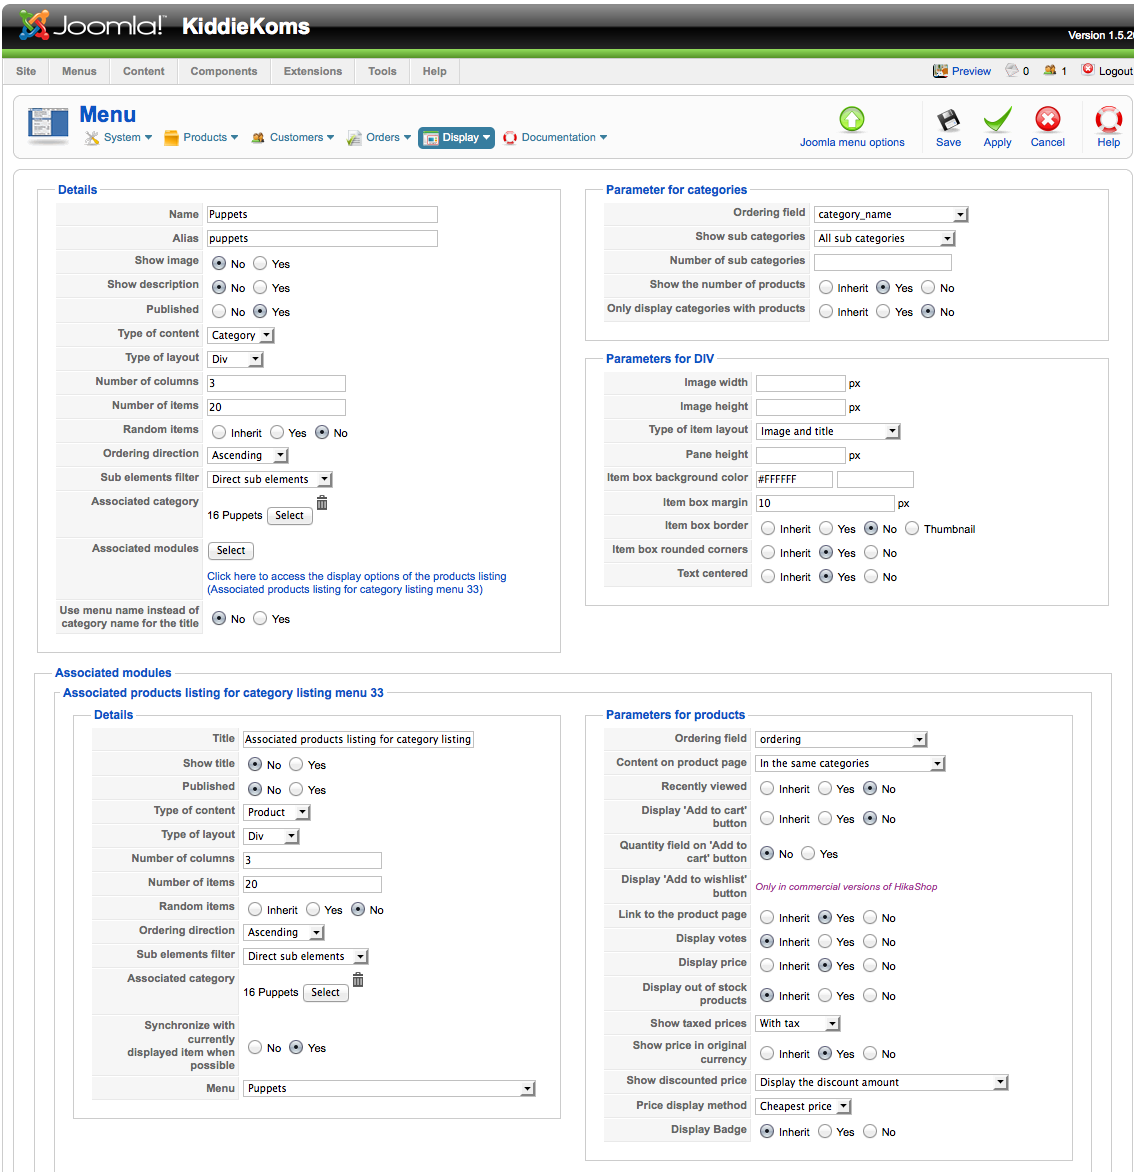Set Show the number of products to Inherit
The height and width of the screenshot is (1172, 1134).
coord(825,288)
